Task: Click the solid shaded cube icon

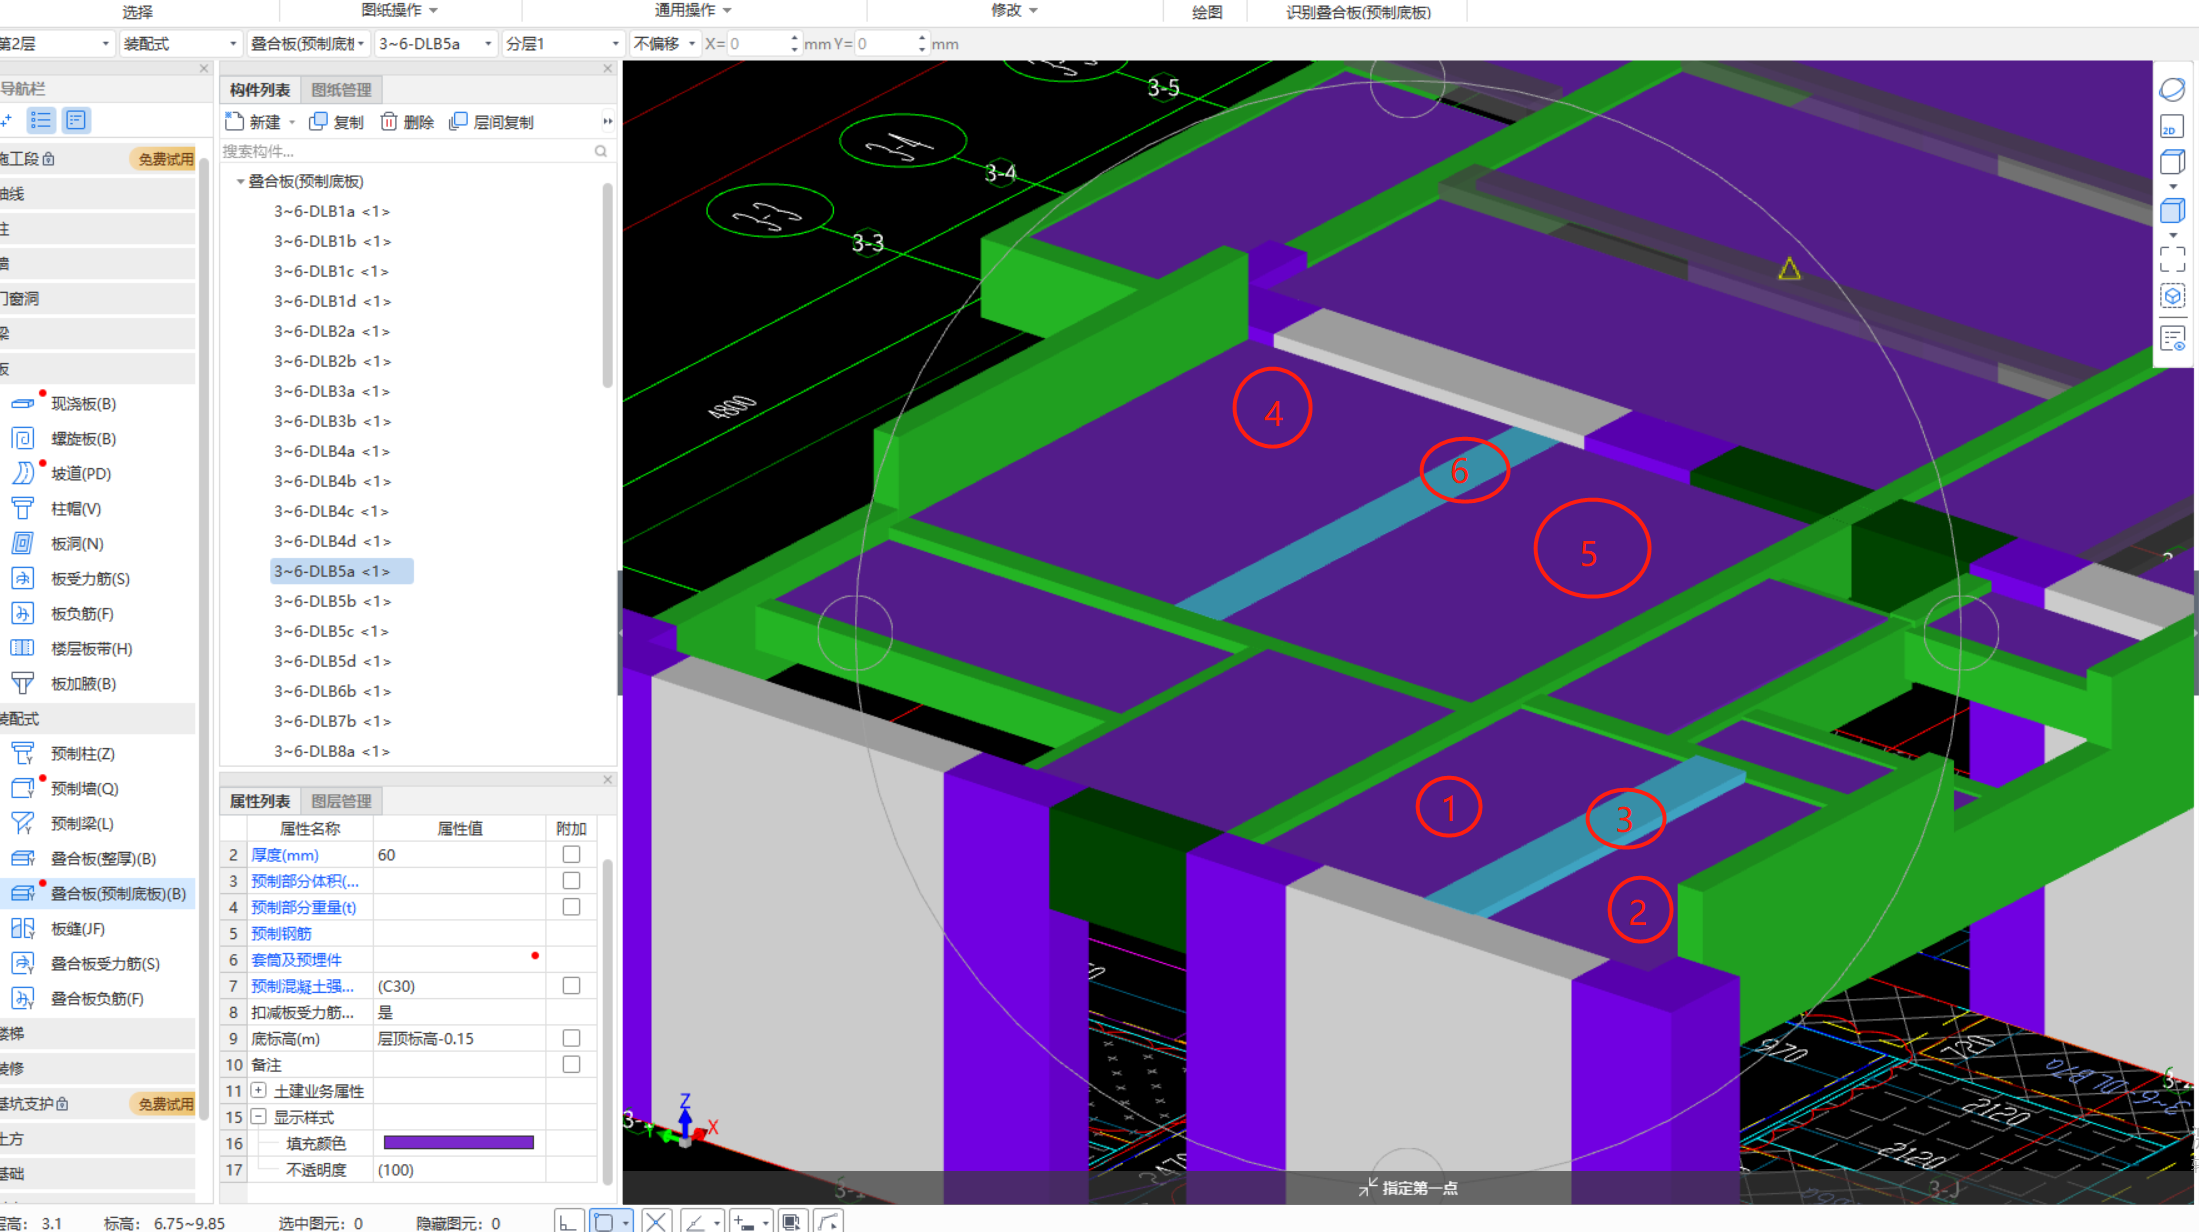Action: (x=2172, y=211)
